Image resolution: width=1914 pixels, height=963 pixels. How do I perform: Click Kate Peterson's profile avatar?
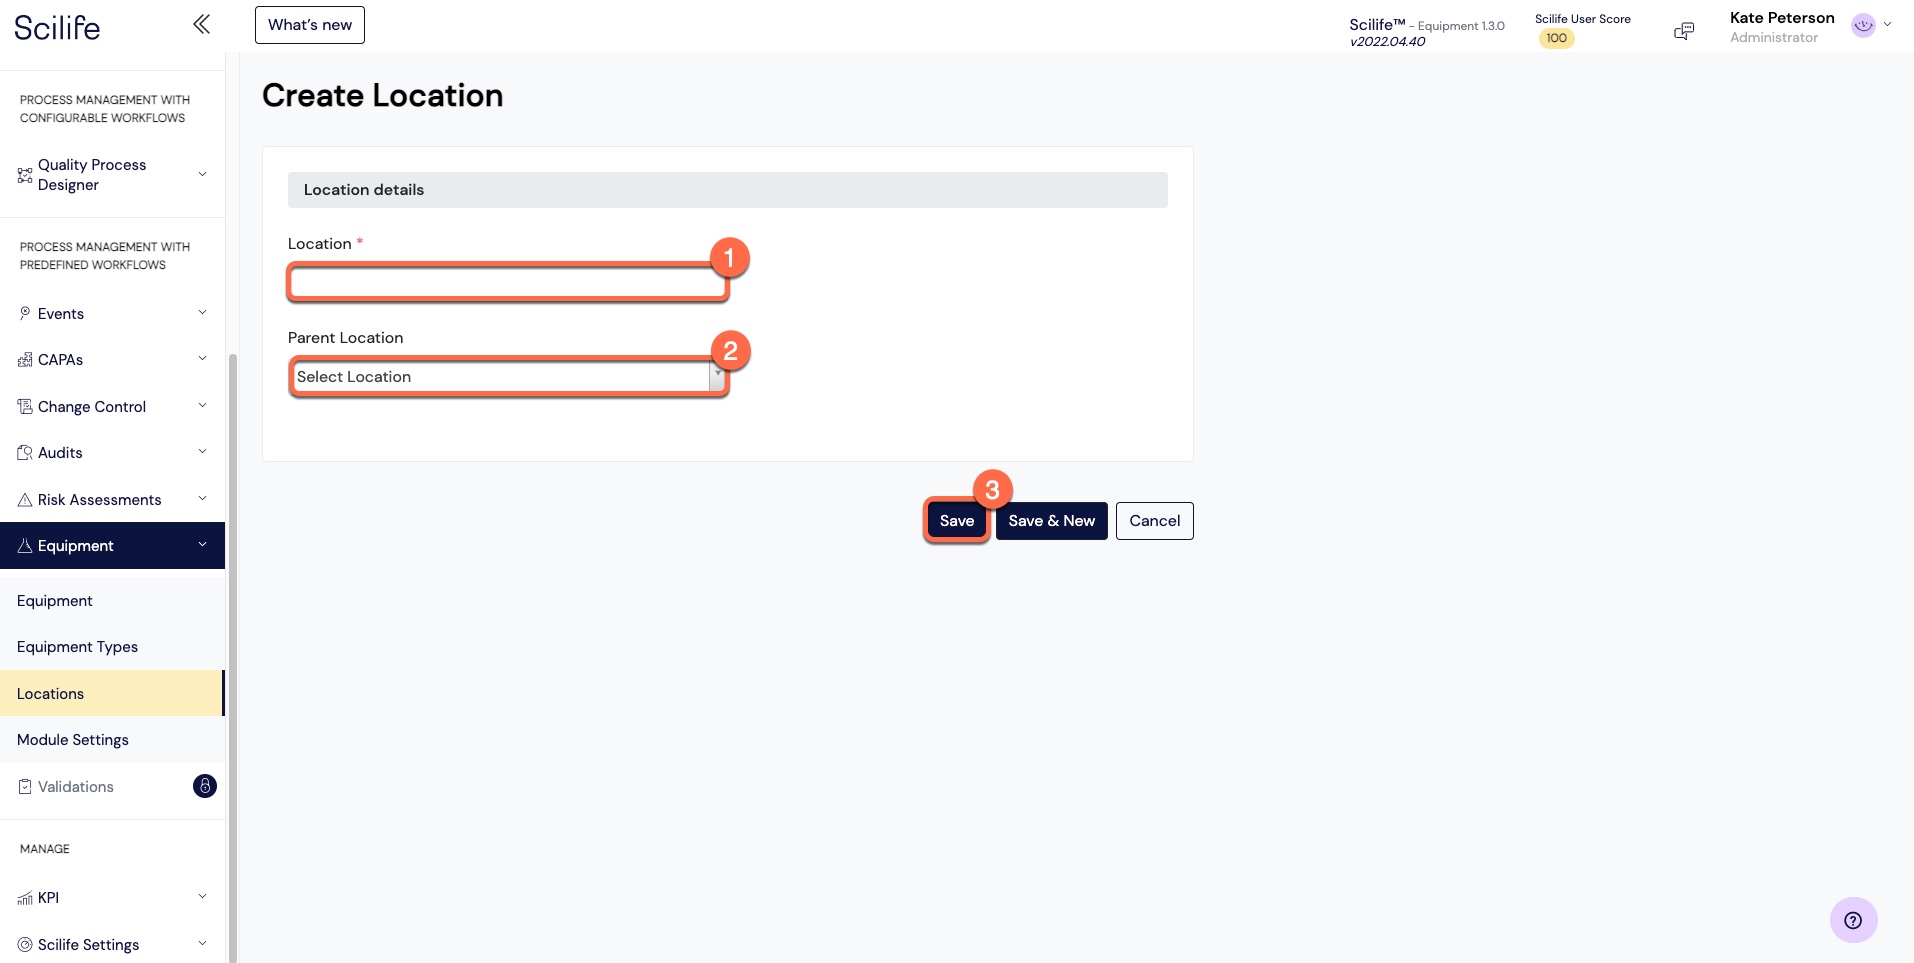tap(1863, 25)
